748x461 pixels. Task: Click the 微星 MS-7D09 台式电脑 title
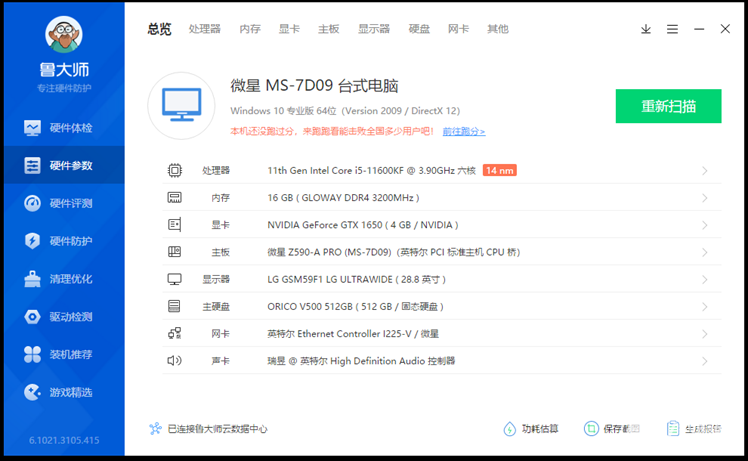[314, 86]
